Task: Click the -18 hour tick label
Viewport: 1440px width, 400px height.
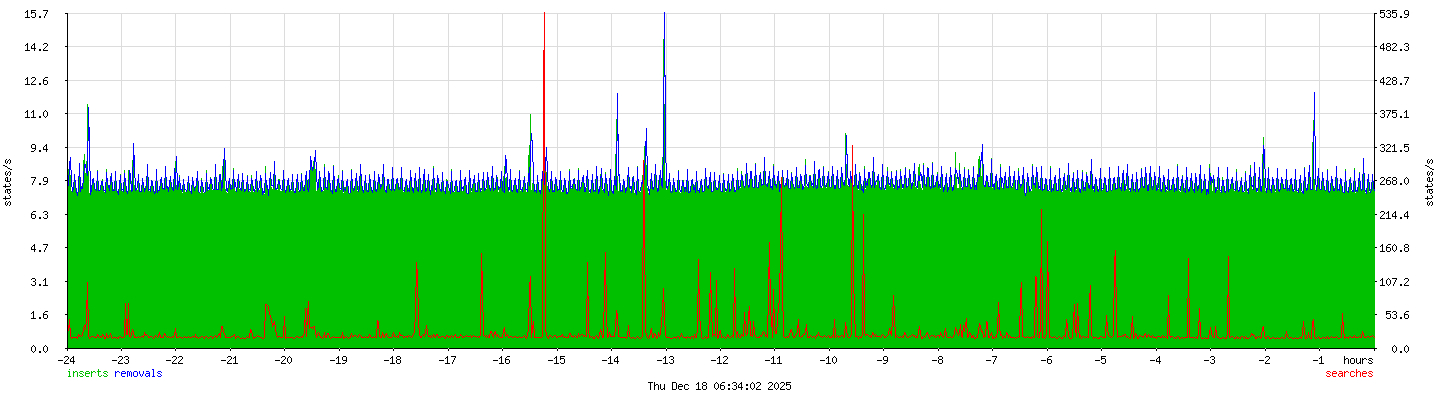Action: pos(393,360)
